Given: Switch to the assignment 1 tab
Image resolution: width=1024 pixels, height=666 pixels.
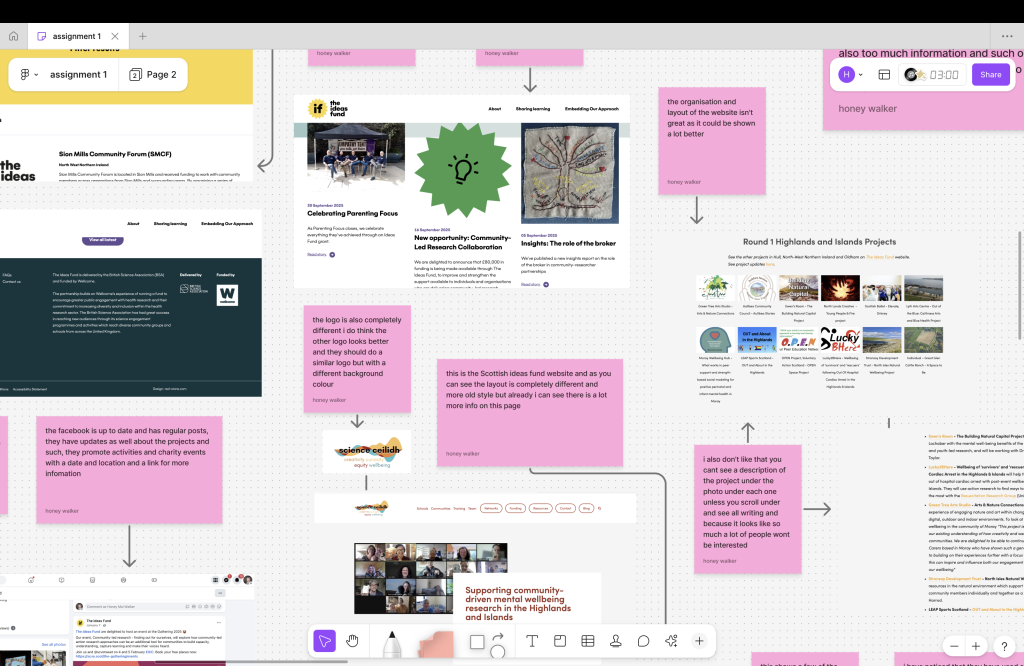Looking at the screenshot, I should tap(75, 36).
